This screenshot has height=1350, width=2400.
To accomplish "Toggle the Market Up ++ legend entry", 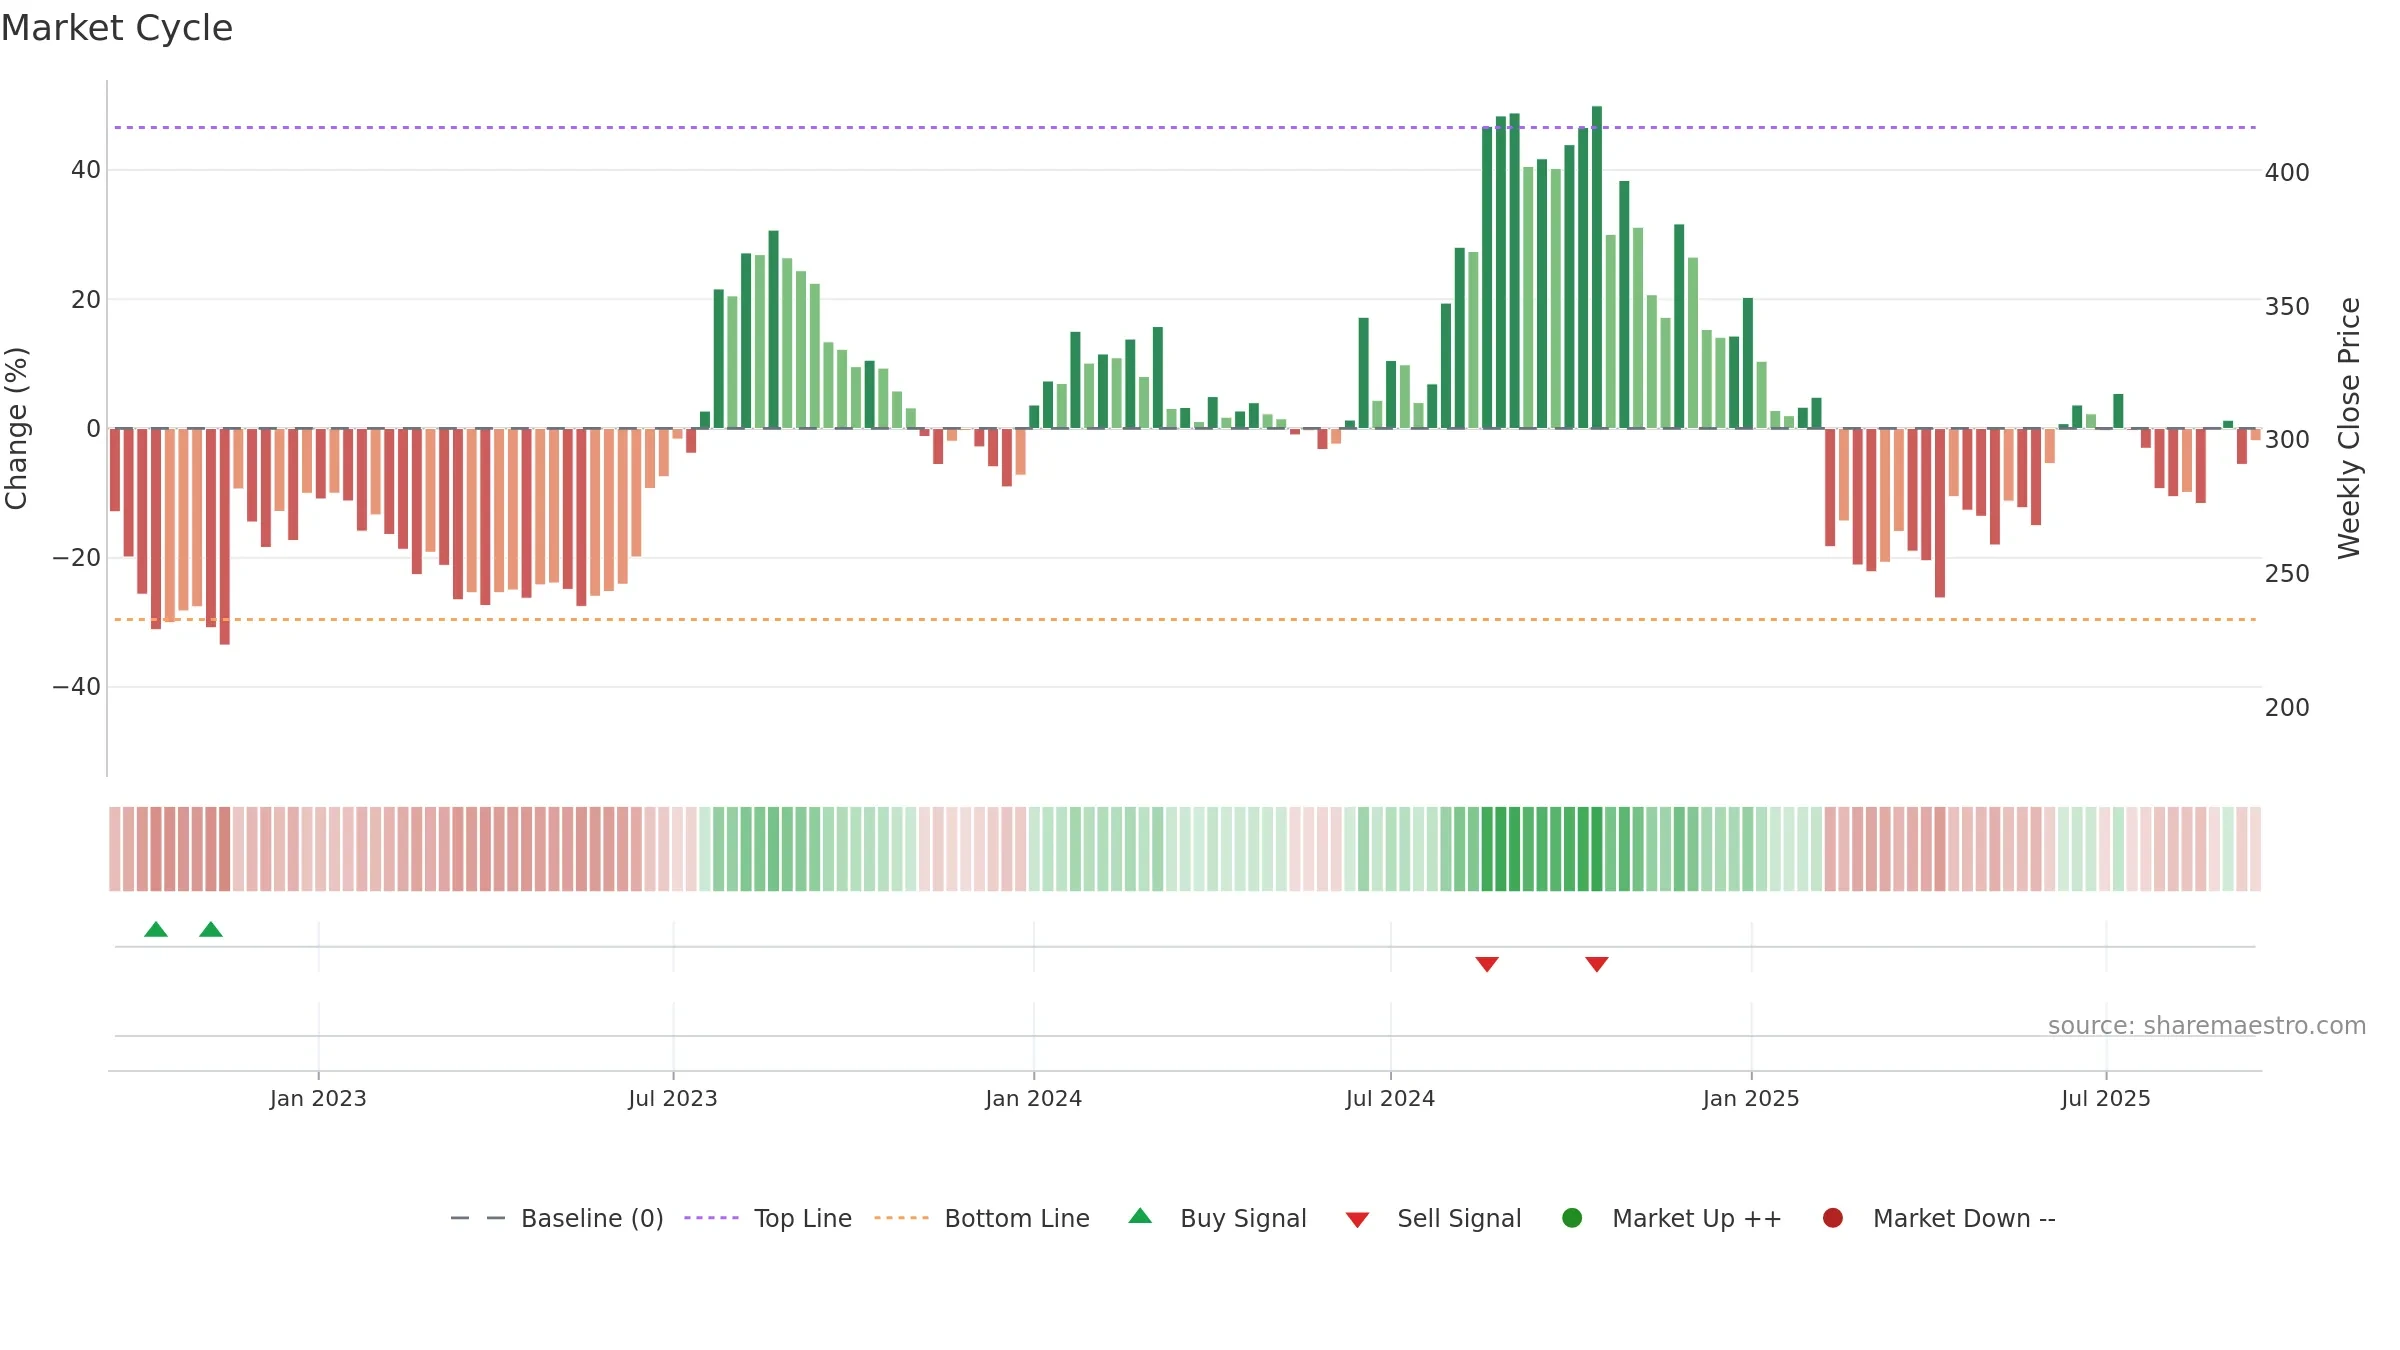I will click(x=1671, y=1218).
